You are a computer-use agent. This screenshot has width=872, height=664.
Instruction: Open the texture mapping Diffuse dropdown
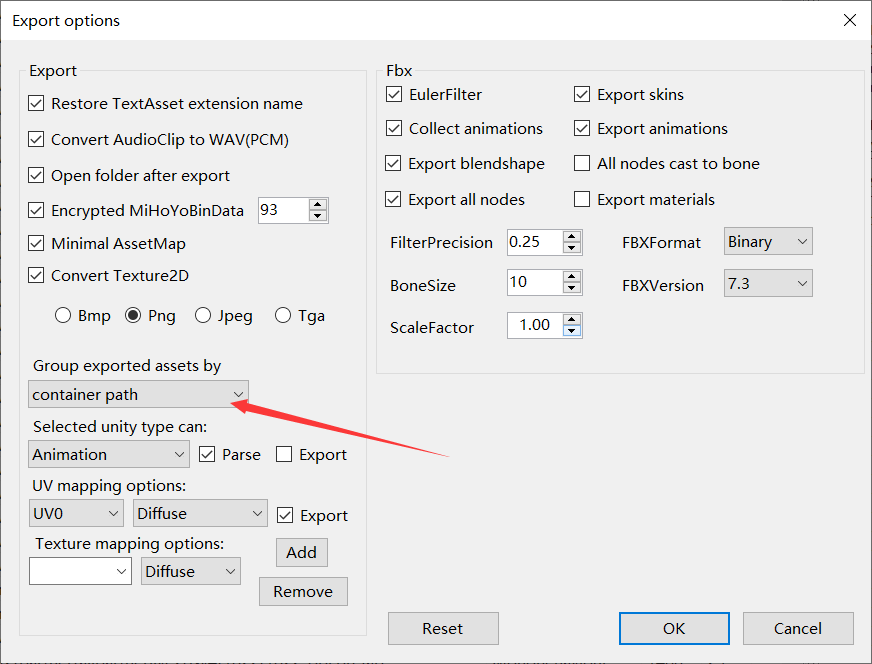[191, 571]
